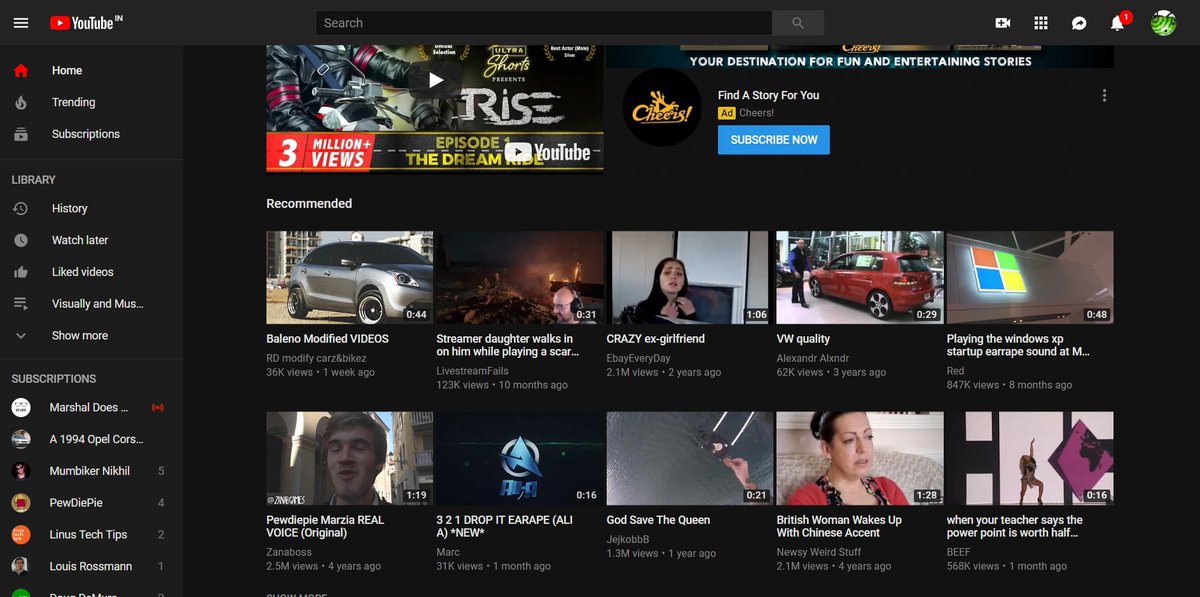Viewport: 1200px width, 597px height.
Task: Open the British Woman Chinese Accent thumbnail
Action: tap(860, 459)
